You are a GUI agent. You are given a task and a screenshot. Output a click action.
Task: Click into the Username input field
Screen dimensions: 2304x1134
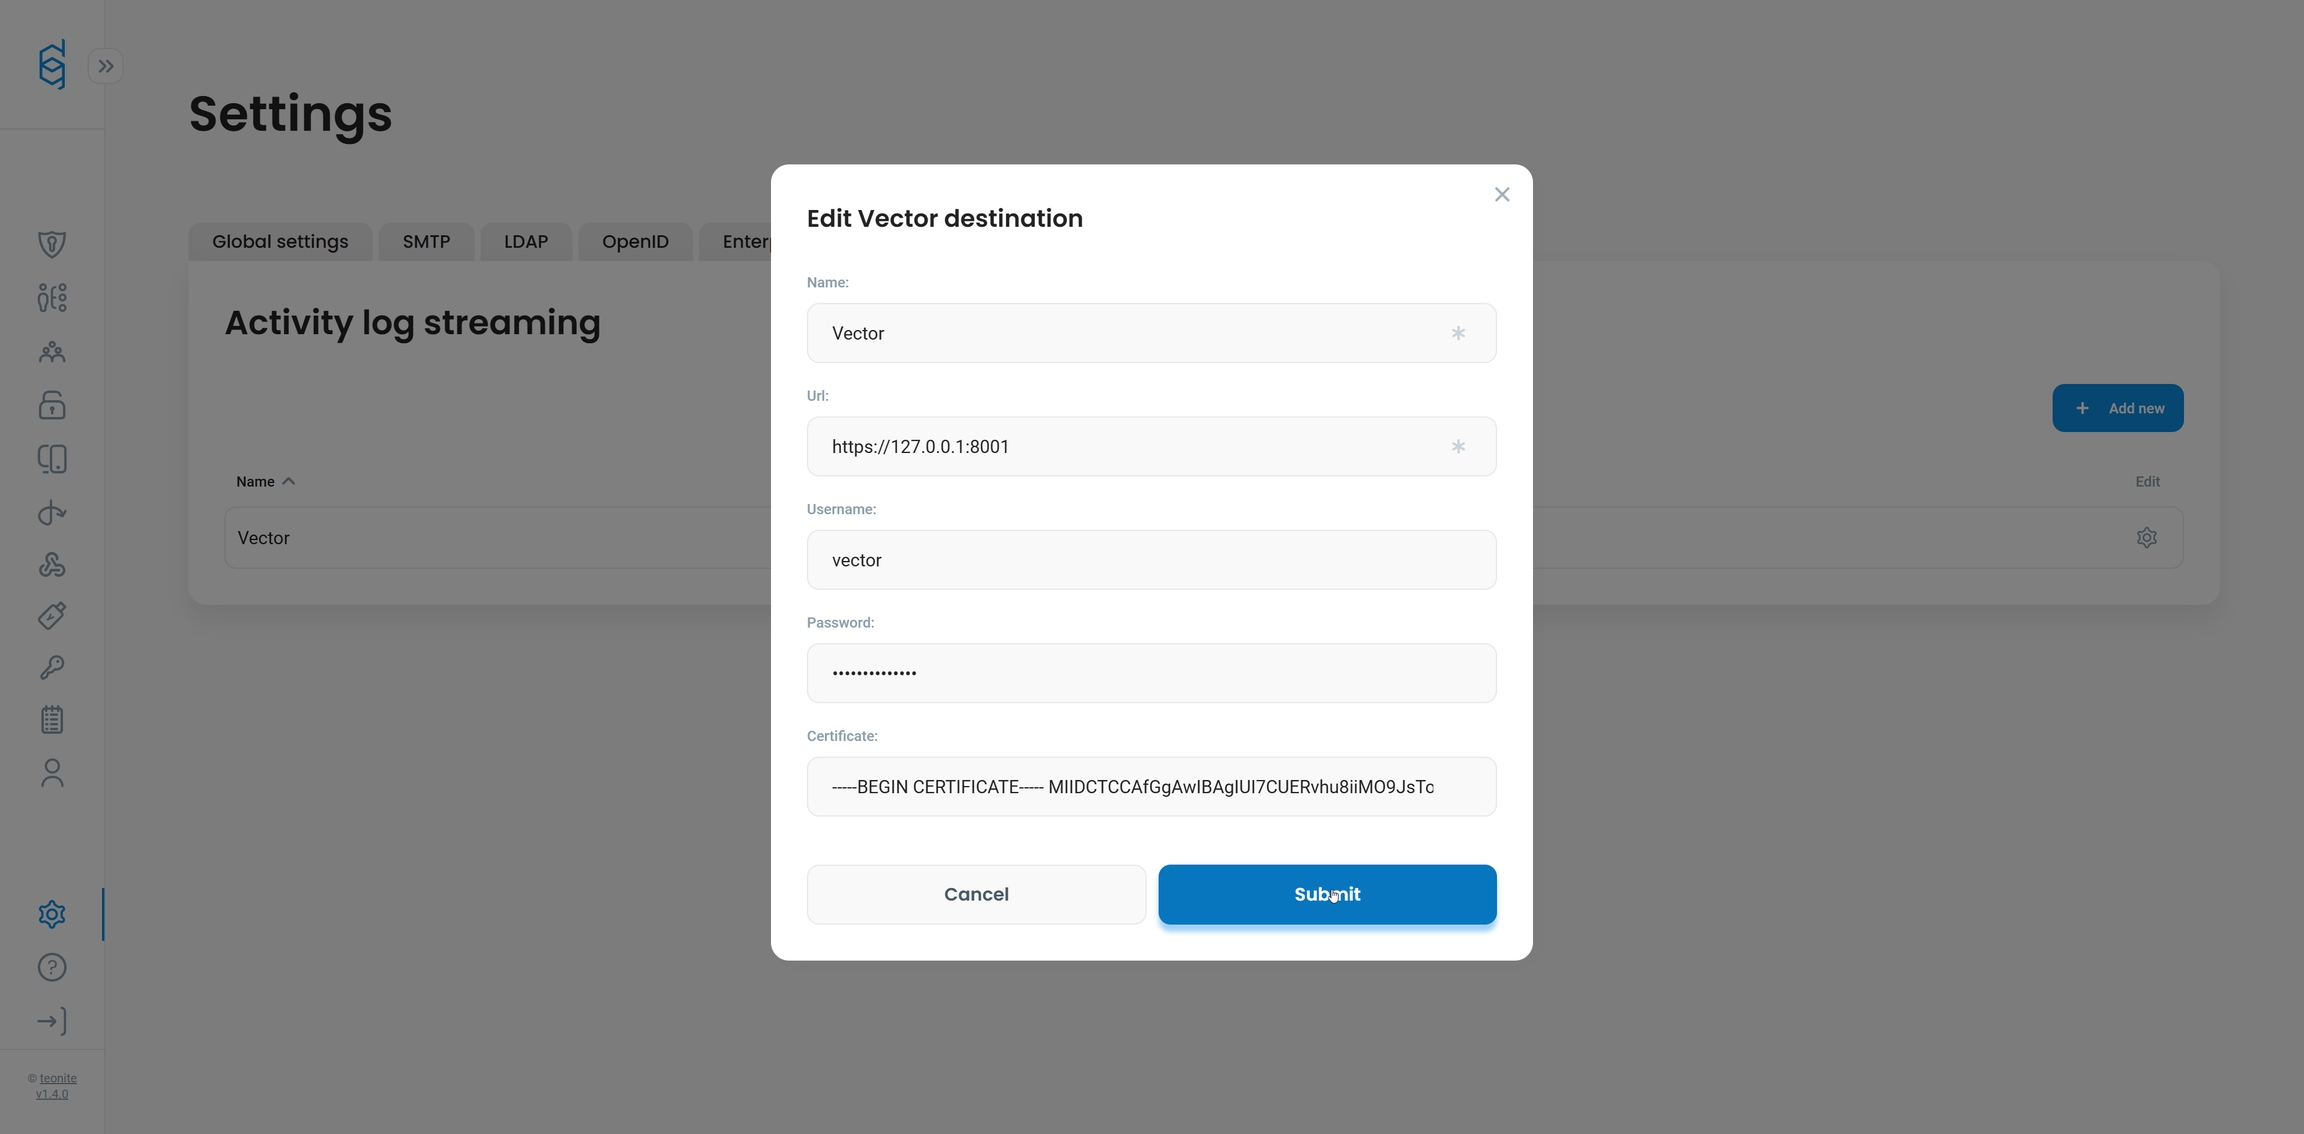[1151, 560]
